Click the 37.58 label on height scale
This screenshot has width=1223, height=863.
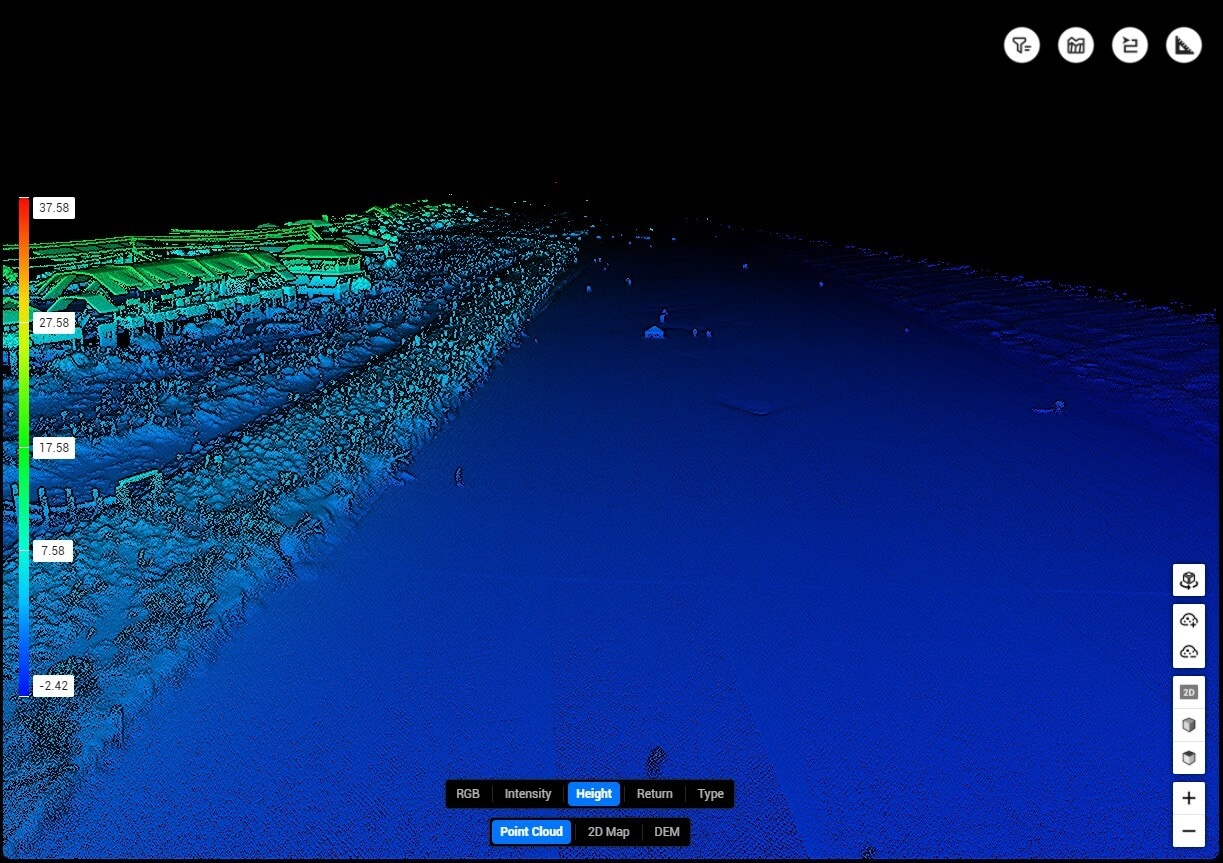point(54,208)
